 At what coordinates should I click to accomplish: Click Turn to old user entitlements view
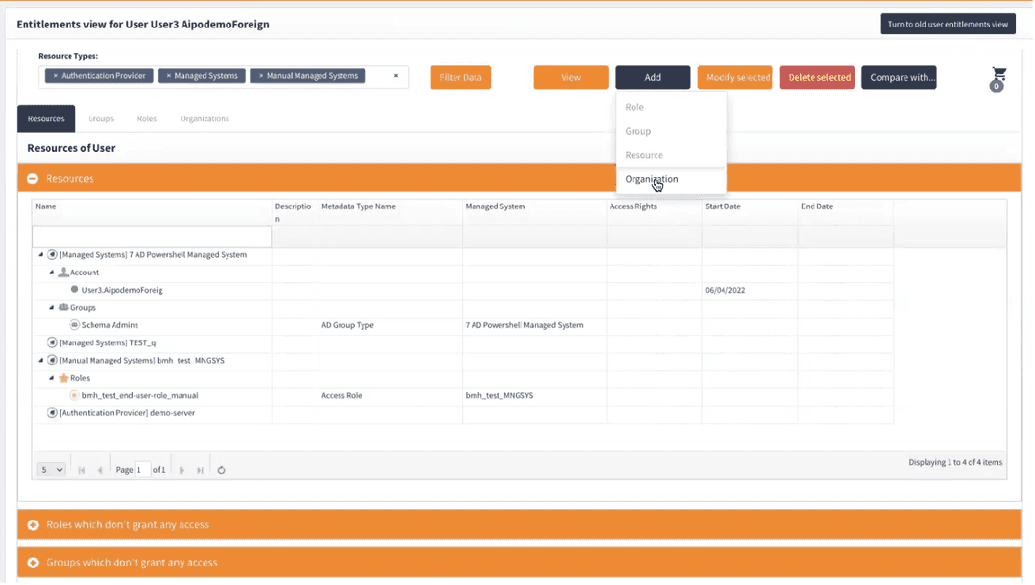click(946, 23)
